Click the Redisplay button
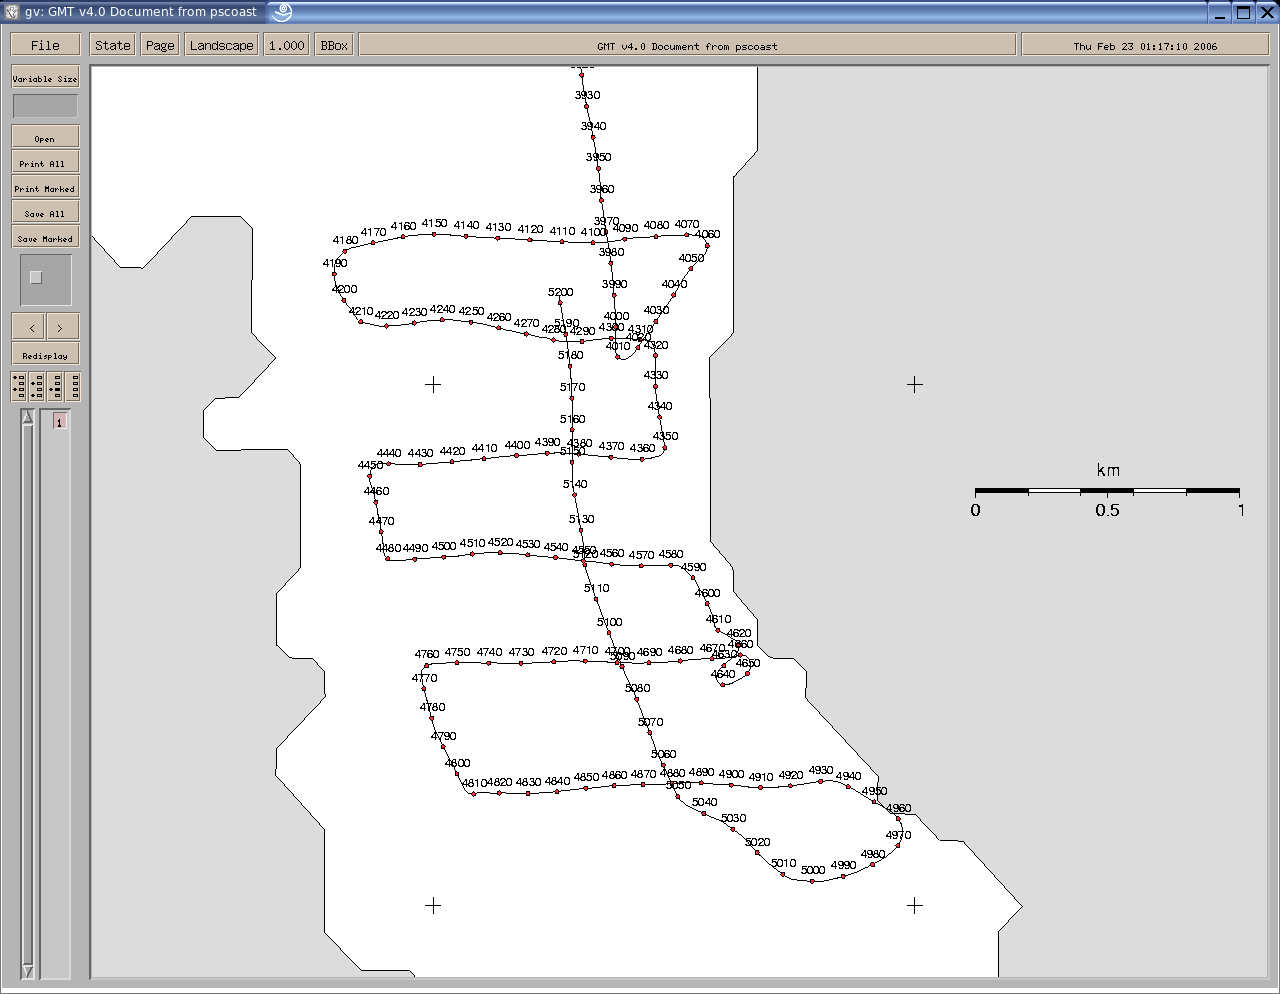1280x994 pixels. 45,355
